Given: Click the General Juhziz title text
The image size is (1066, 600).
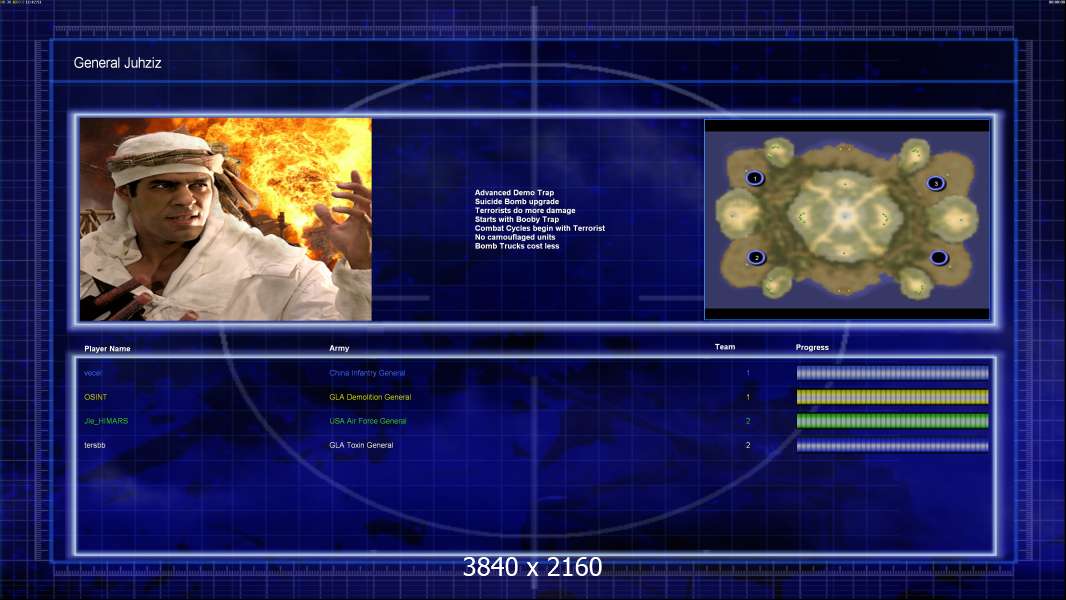Looking at the screenshot, I should pyautogui.click(x=118, y=63).
